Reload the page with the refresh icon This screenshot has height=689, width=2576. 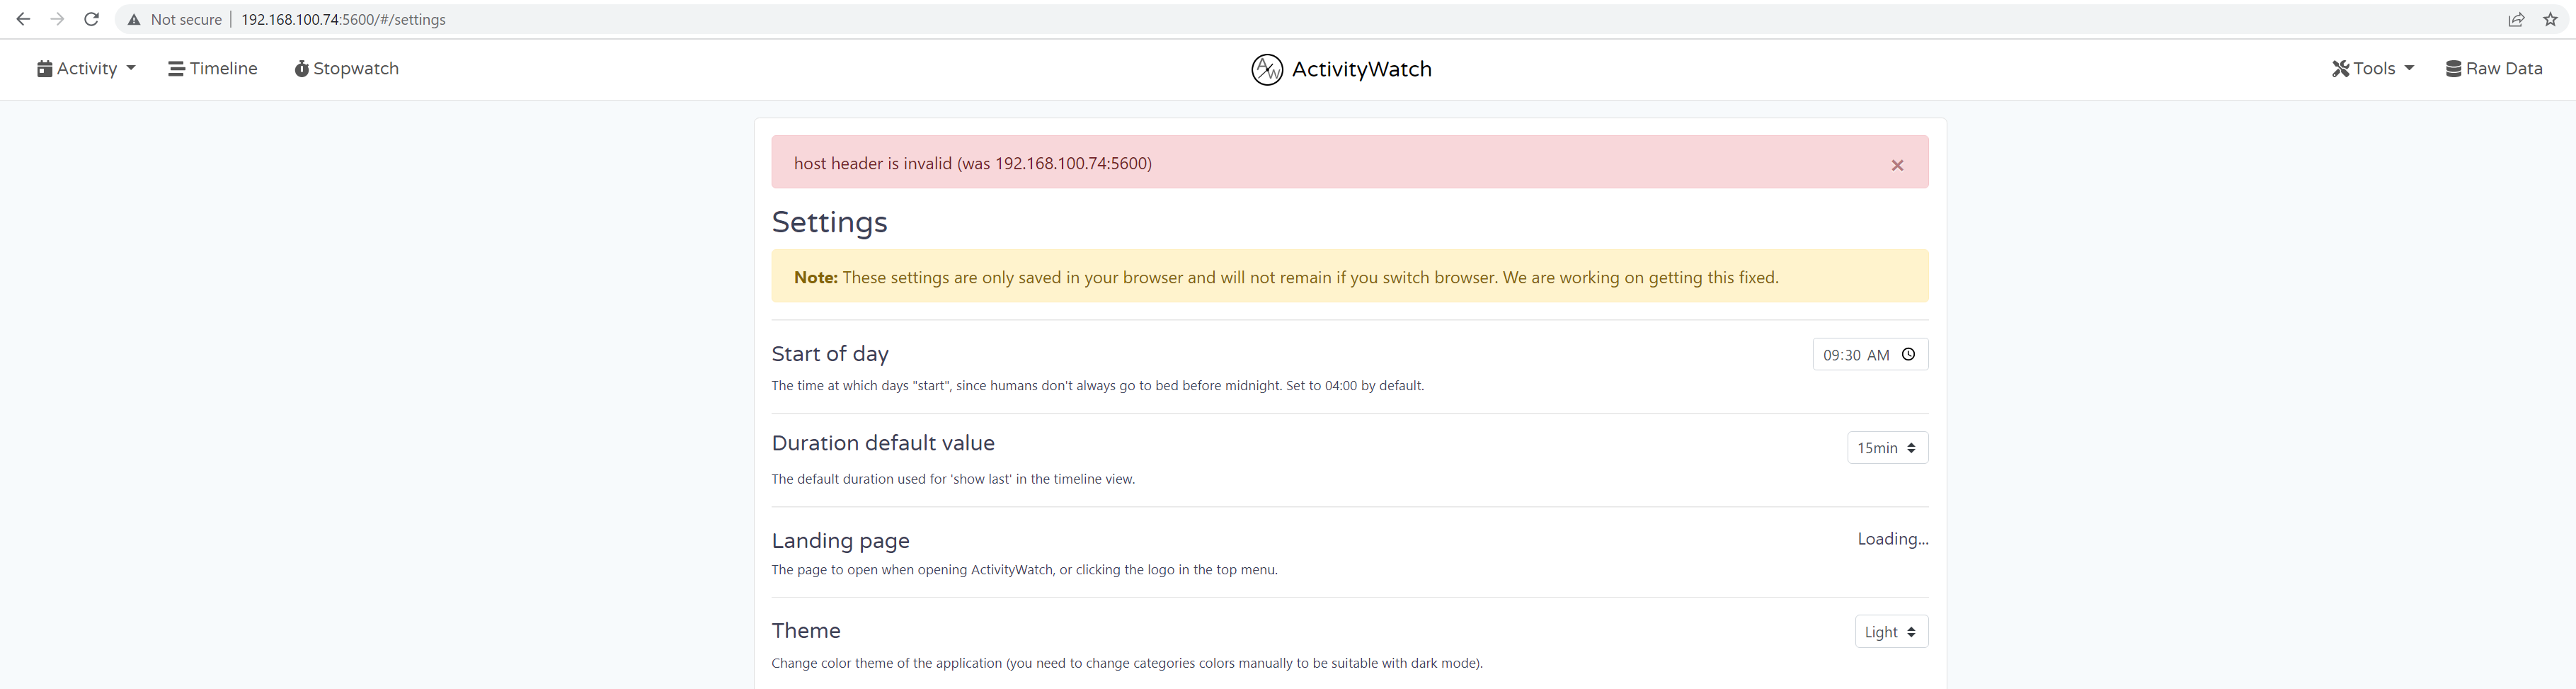[91, 19]
